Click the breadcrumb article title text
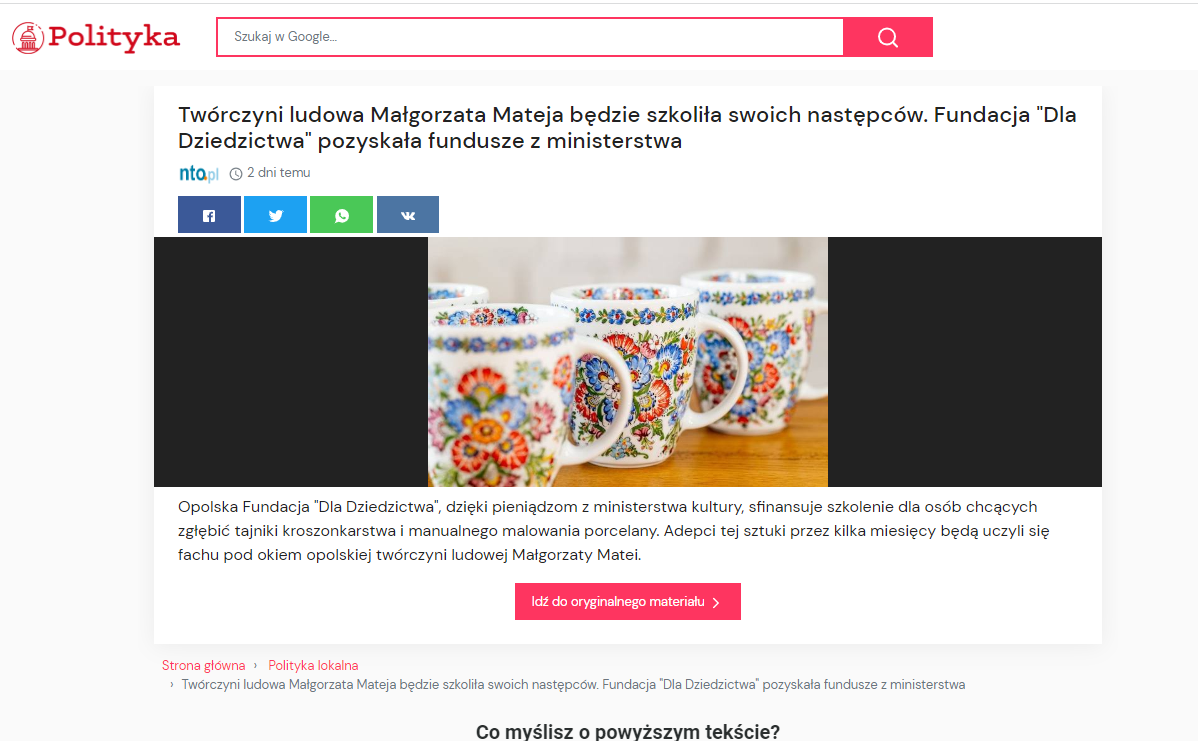 click(x=573, y=684)
